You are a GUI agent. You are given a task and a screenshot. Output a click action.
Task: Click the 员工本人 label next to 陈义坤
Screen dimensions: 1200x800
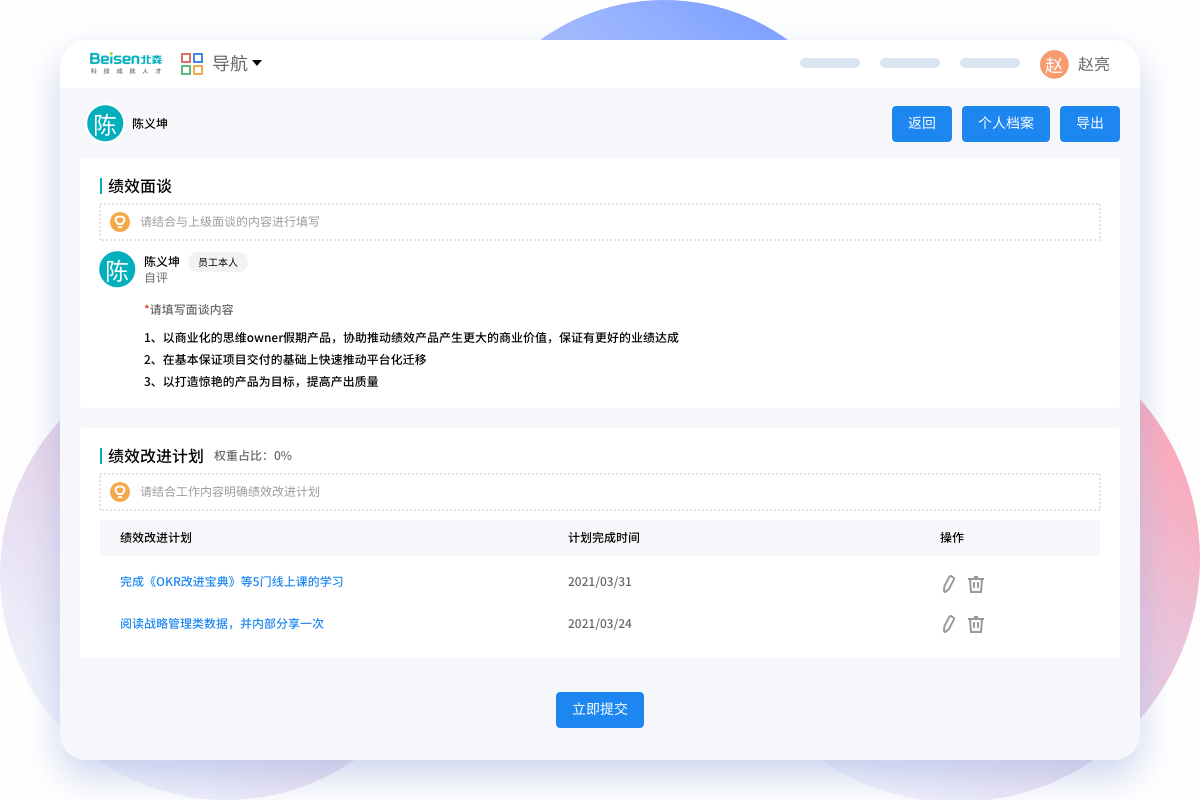(x=218, y=263)
